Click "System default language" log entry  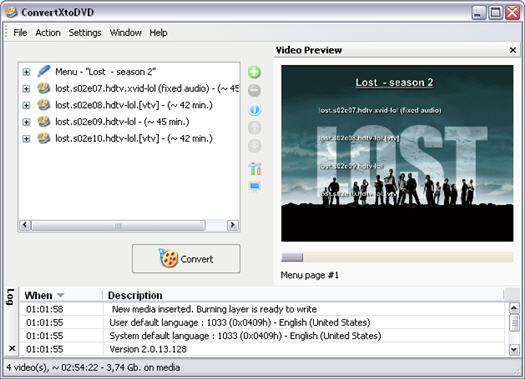pyautogui.click(x=245, y=336)
